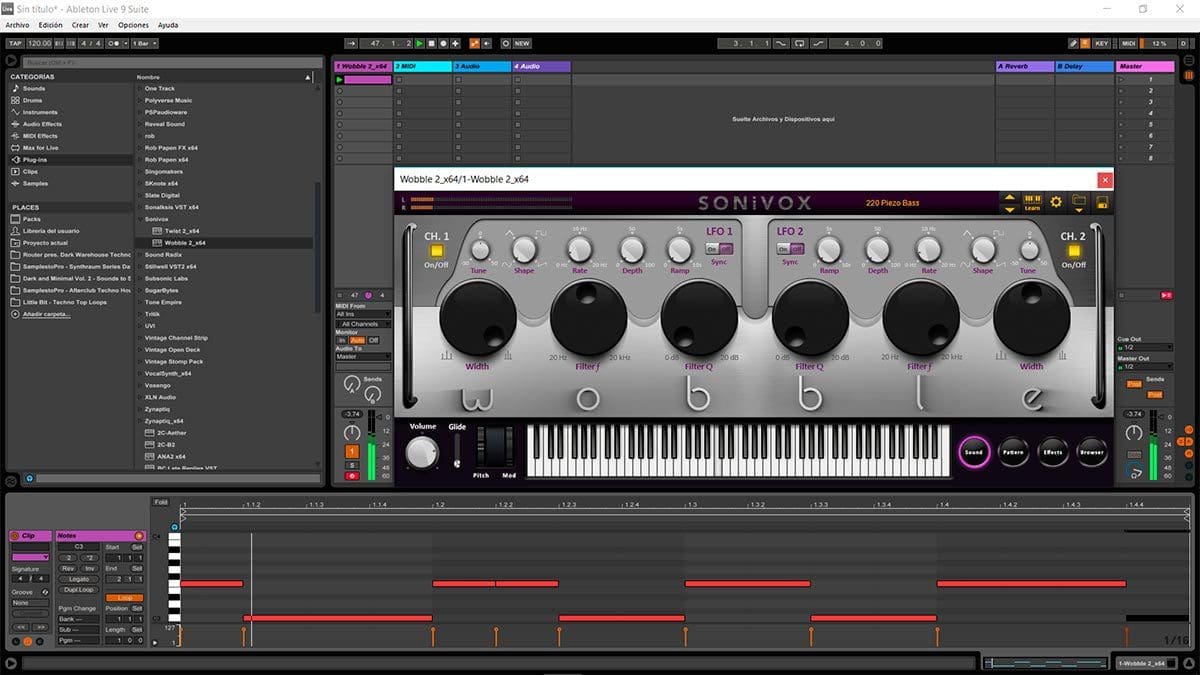Open the Master Out dropdown
Screen dimensions: 1200x675
pos(1145,367)
